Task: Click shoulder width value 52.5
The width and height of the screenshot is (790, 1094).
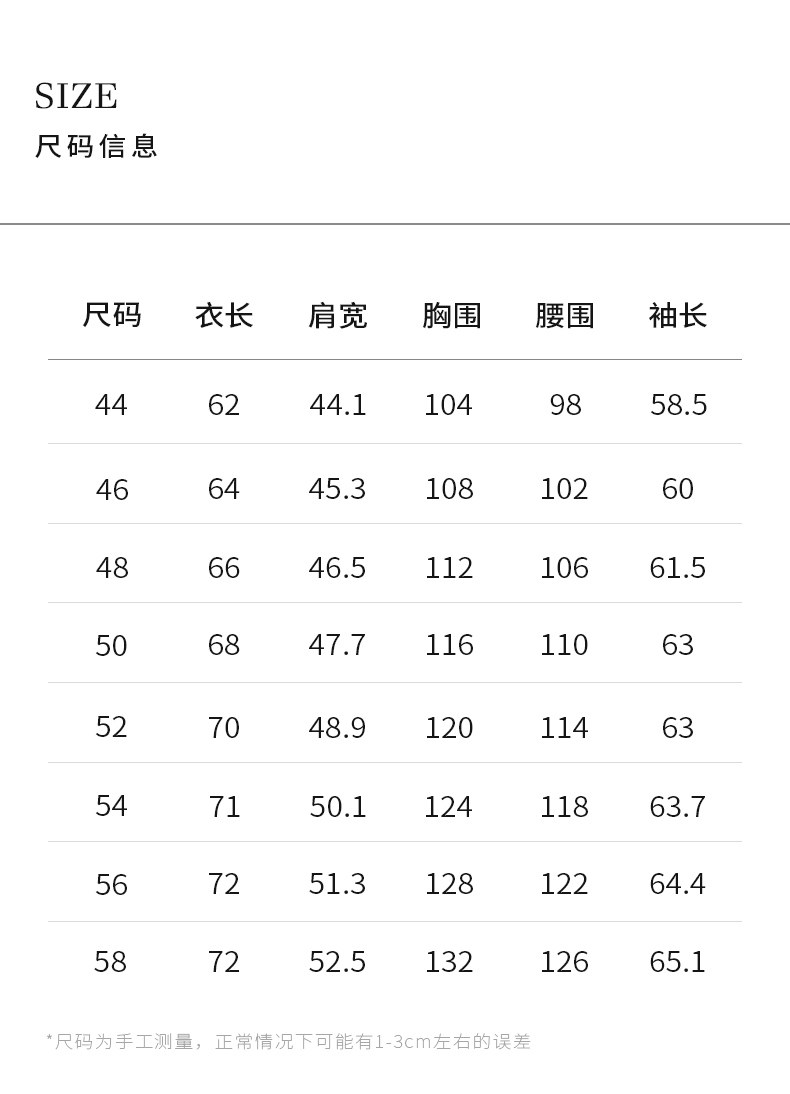Action: 337,962
